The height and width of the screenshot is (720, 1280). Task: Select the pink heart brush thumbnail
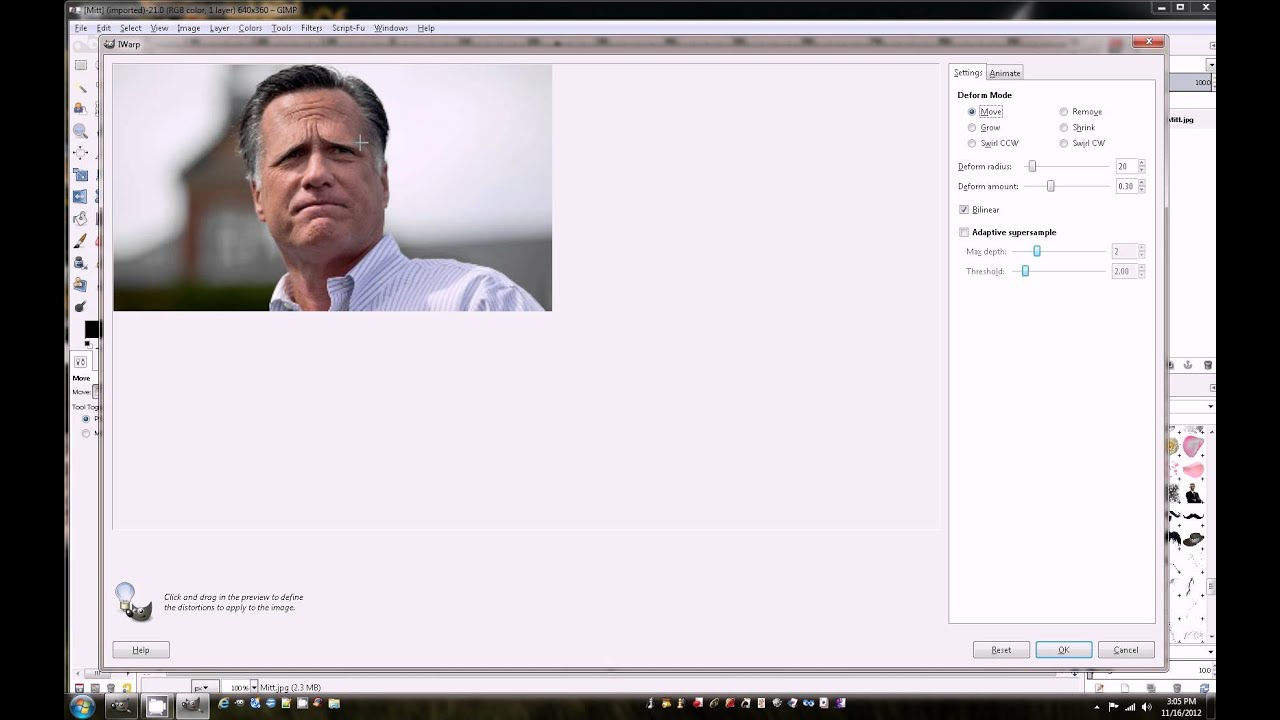(1193, 446)
